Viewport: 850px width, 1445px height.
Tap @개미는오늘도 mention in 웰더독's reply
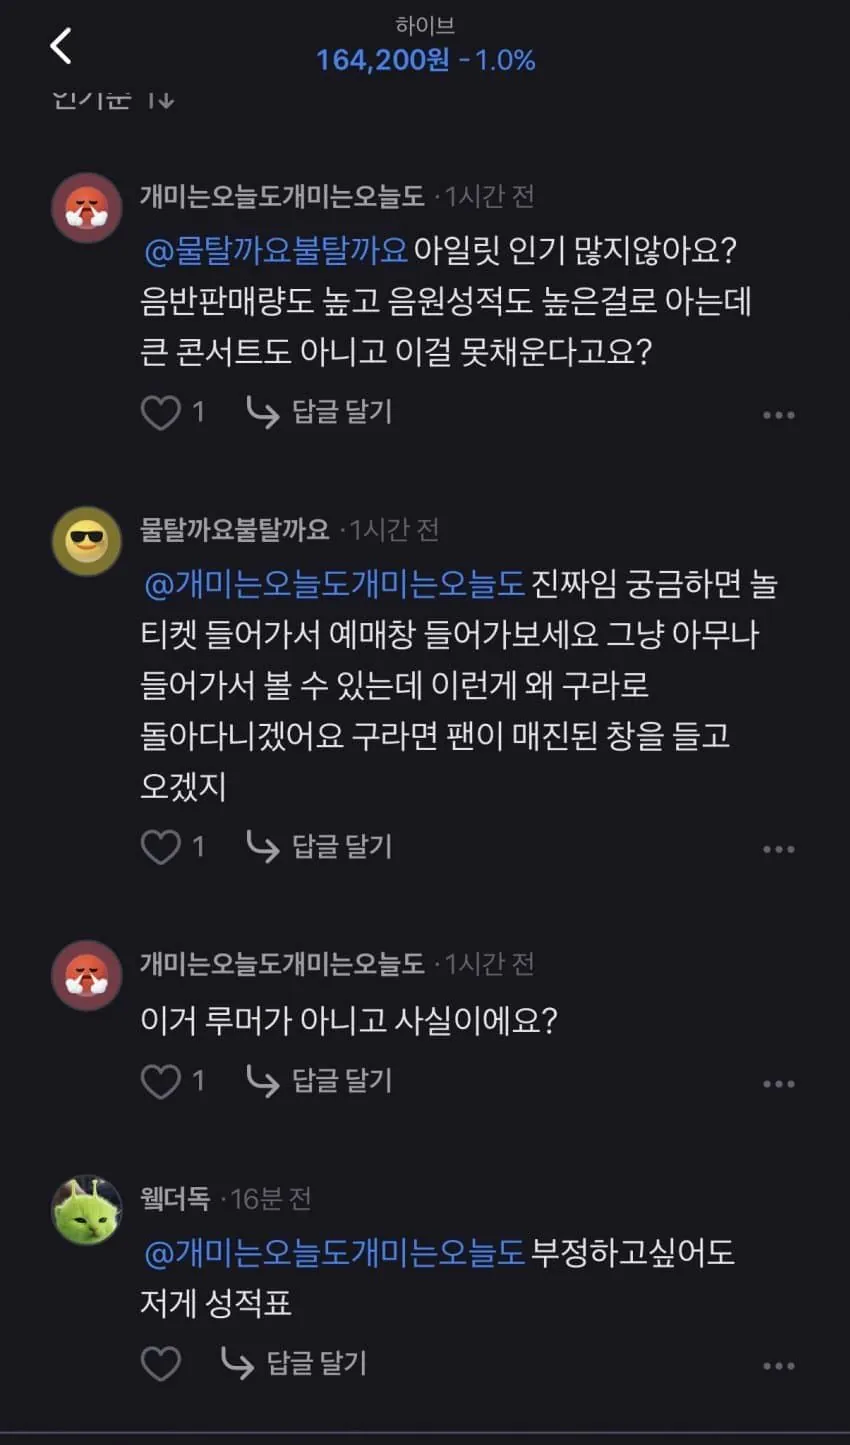334,1252
